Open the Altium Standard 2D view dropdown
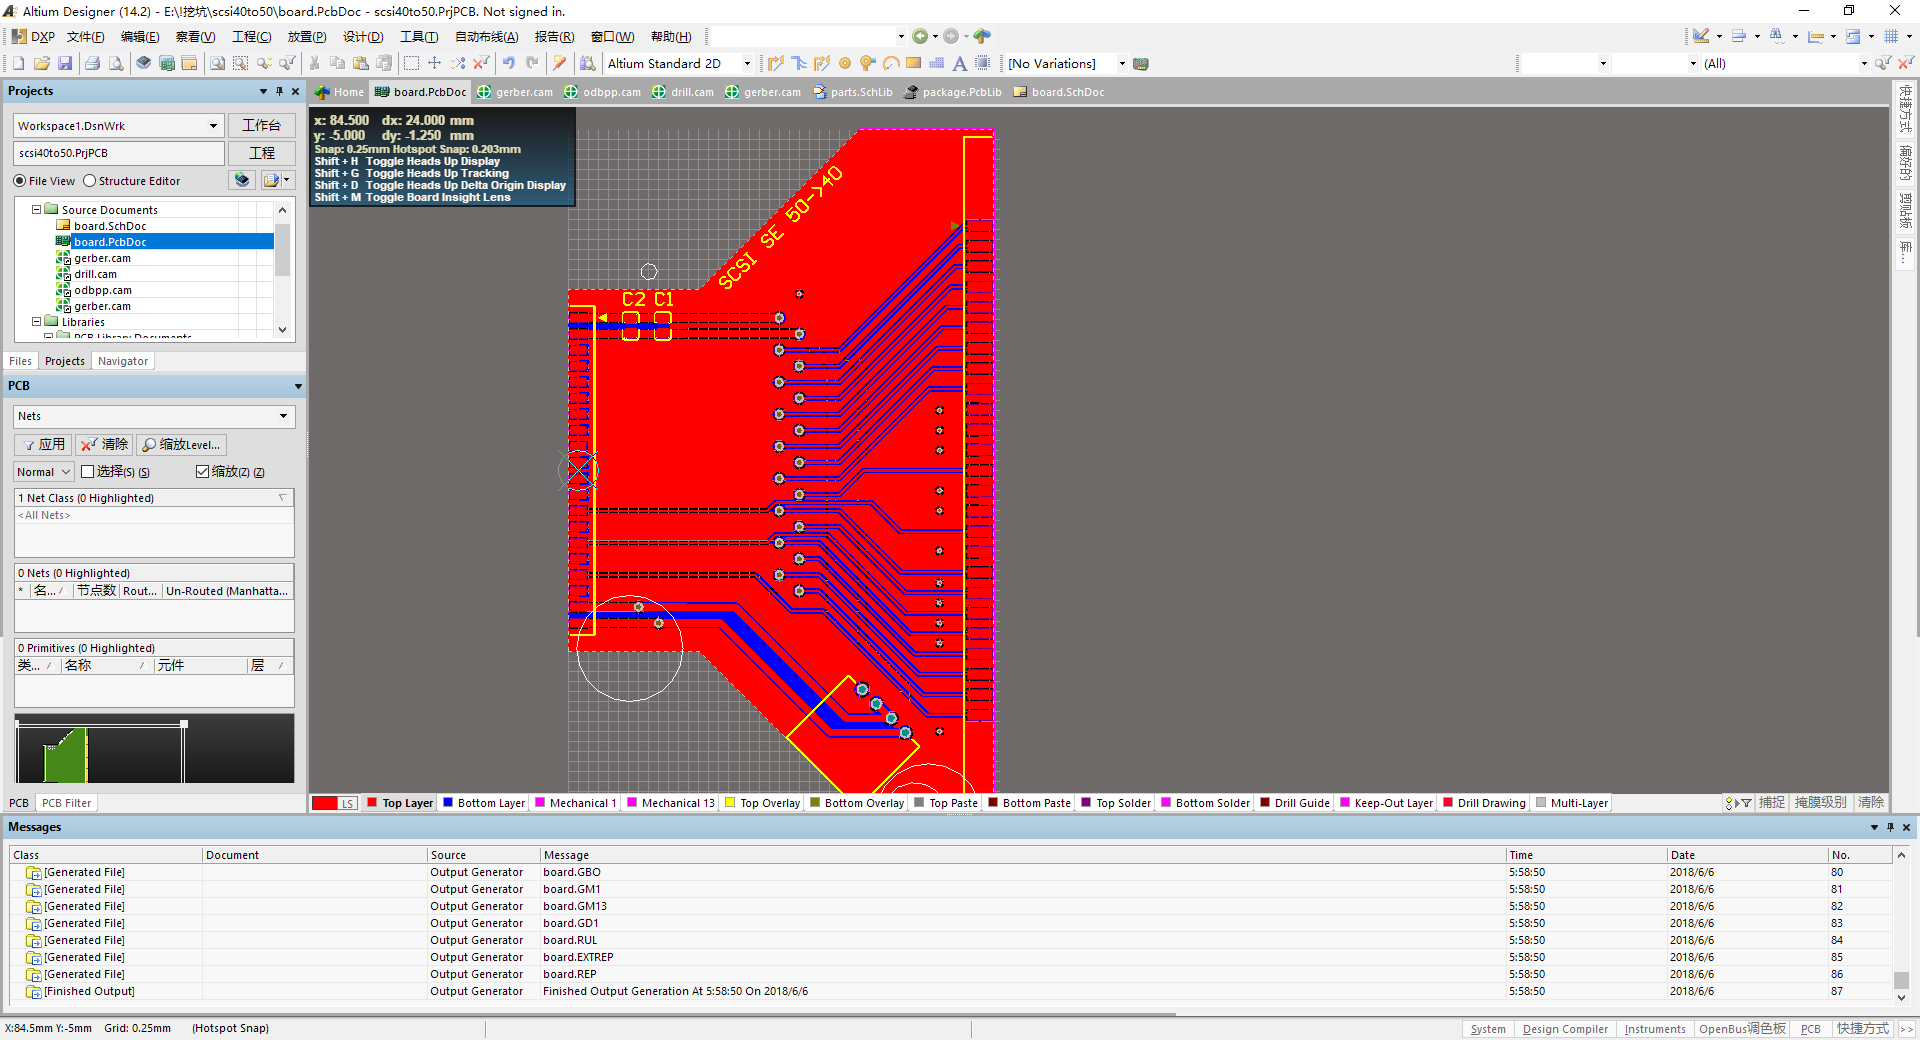Viewport: 1920px width, 1040px height. point(747,63)
